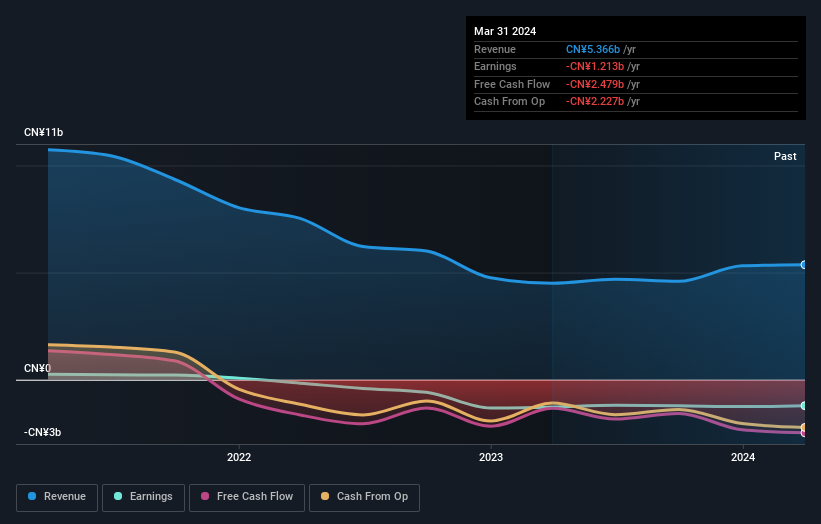Click the Cash From Op endpoint marker

(804, 428)
